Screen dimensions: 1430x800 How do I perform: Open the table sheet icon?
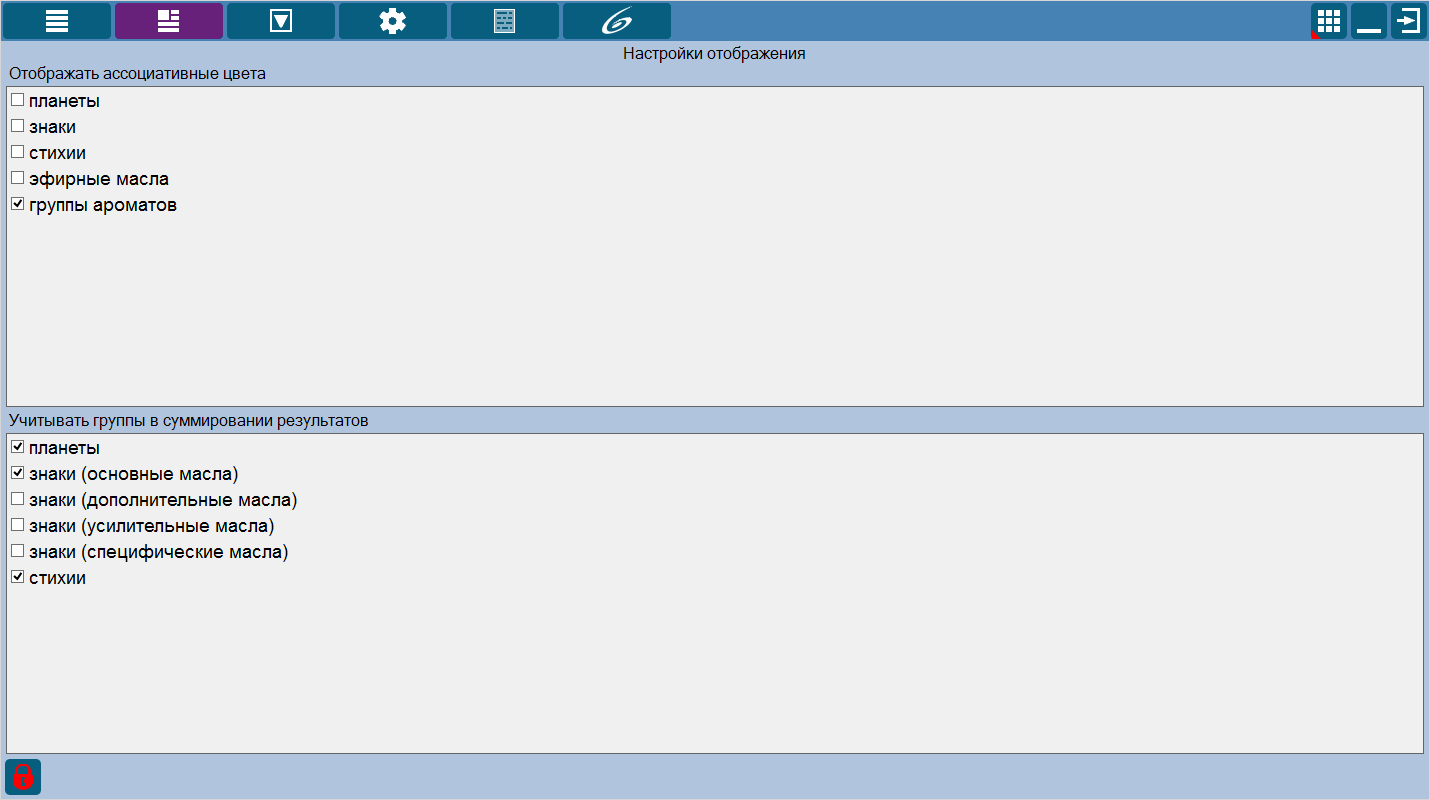click(505, 21)
